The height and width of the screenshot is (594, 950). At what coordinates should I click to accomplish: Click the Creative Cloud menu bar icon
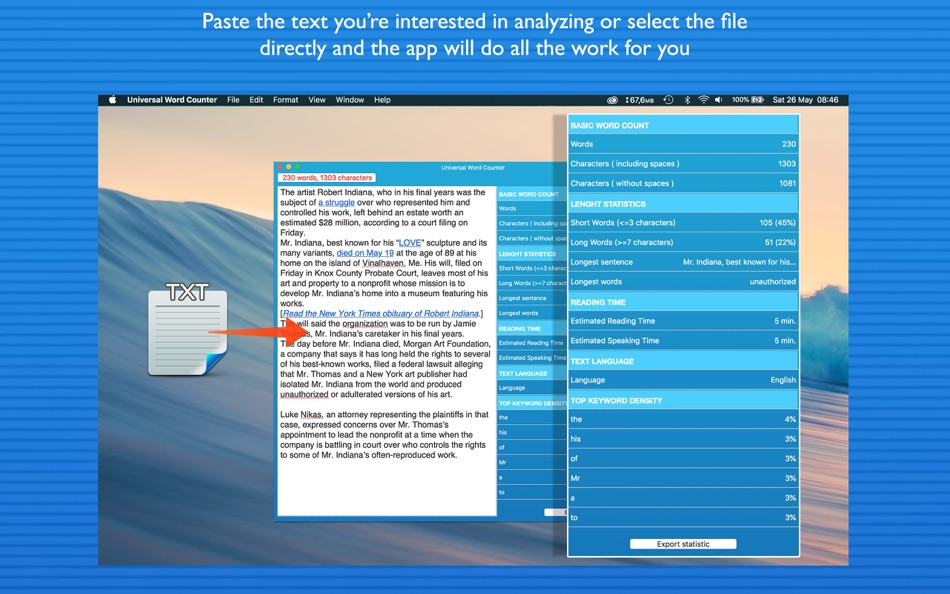pos(612,100)
